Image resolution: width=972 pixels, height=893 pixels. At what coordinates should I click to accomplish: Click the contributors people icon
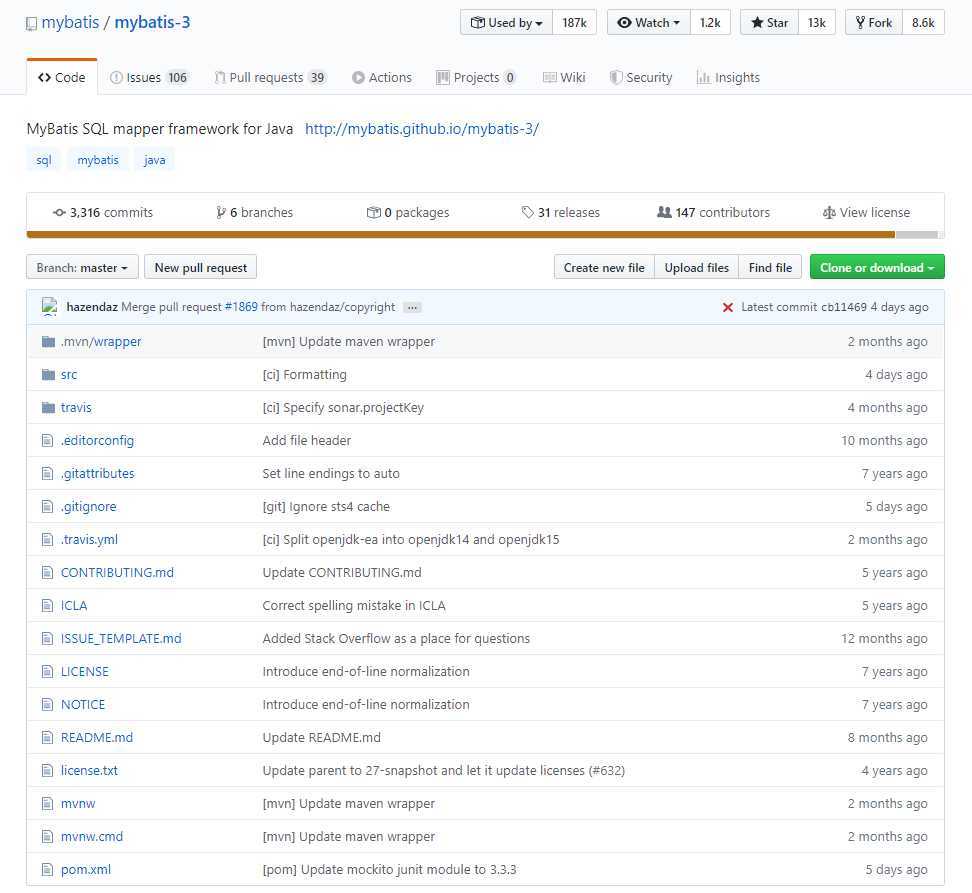(x=664, y=212)
